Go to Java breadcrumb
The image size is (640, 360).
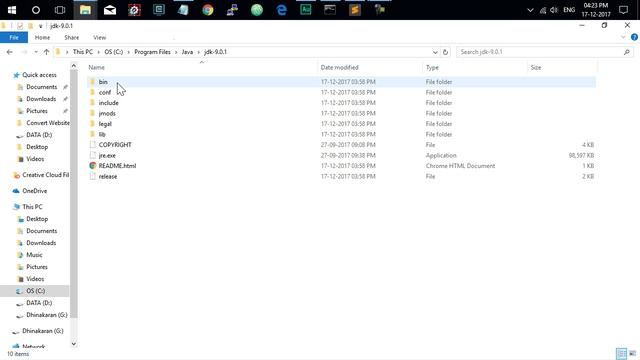pyautogui.click(x=187, y=52)
